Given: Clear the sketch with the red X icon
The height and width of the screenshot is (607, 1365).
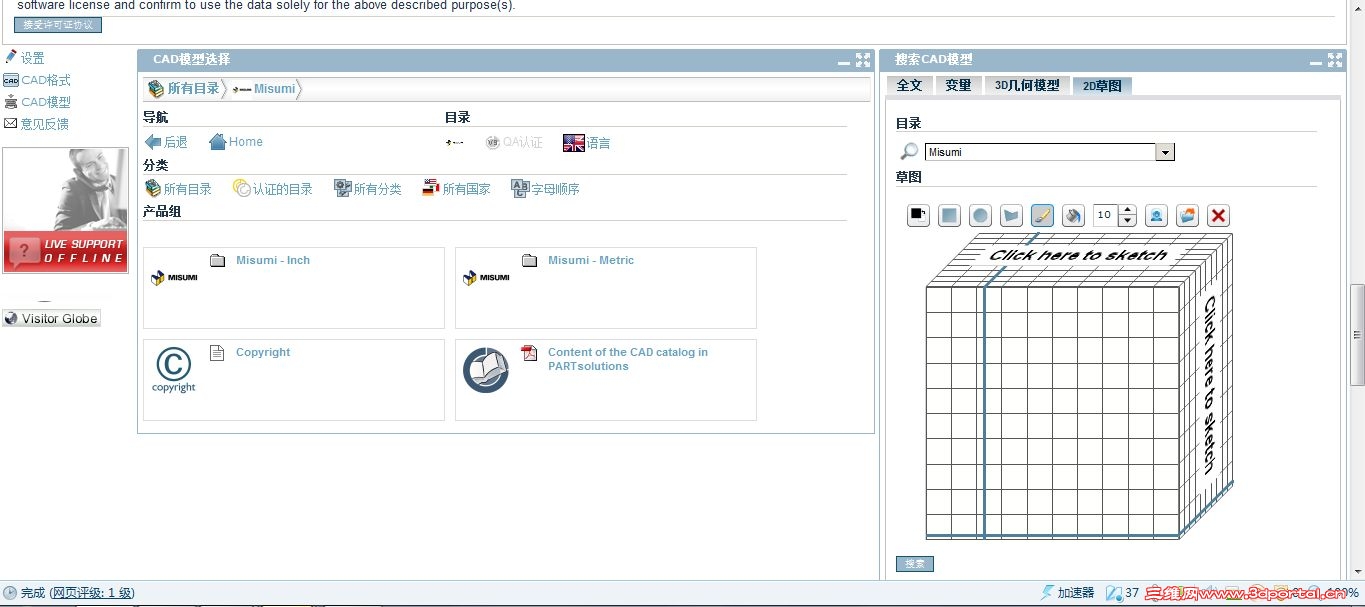Looking at the screenshot, I should 1218,215.
